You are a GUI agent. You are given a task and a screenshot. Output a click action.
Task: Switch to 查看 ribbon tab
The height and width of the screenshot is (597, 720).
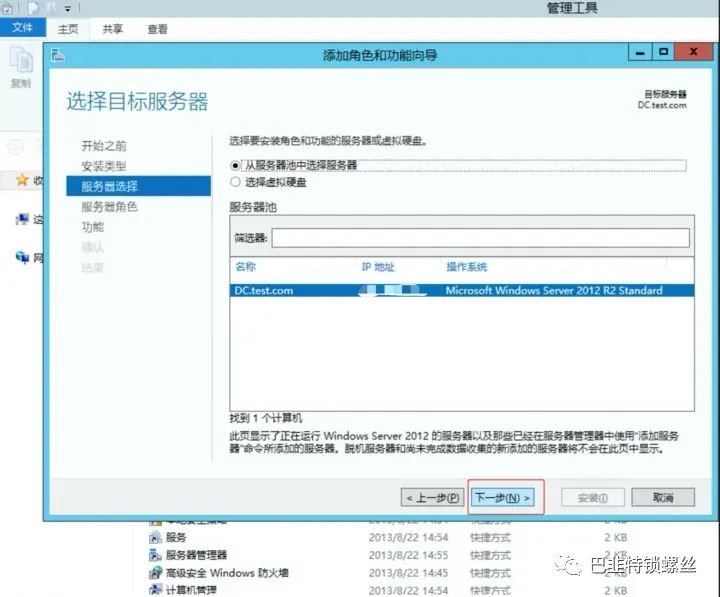[157, 29]
